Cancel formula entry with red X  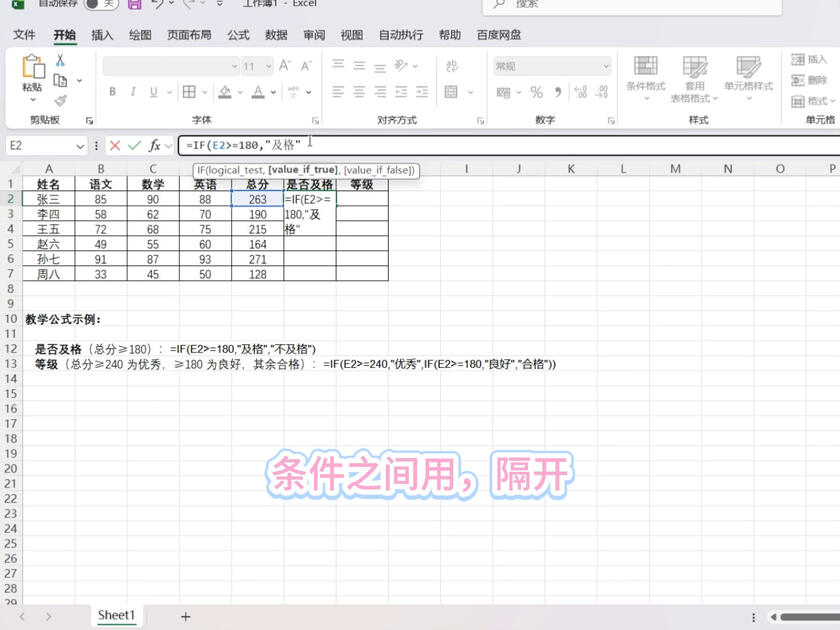[x=115, y=145]
